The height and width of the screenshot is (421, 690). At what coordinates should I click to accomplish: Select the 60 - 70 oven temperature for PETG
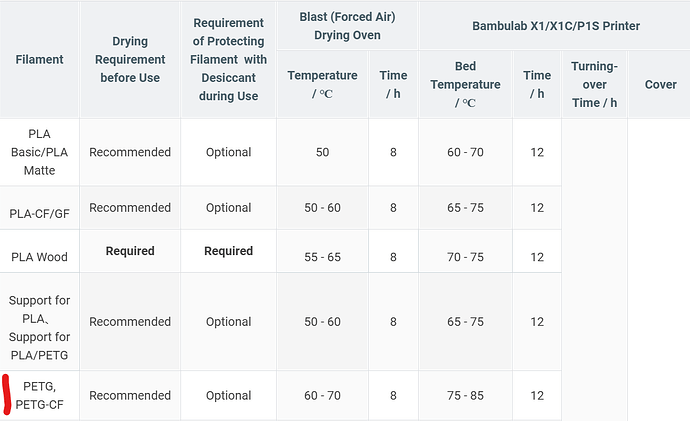pos(322,395)
